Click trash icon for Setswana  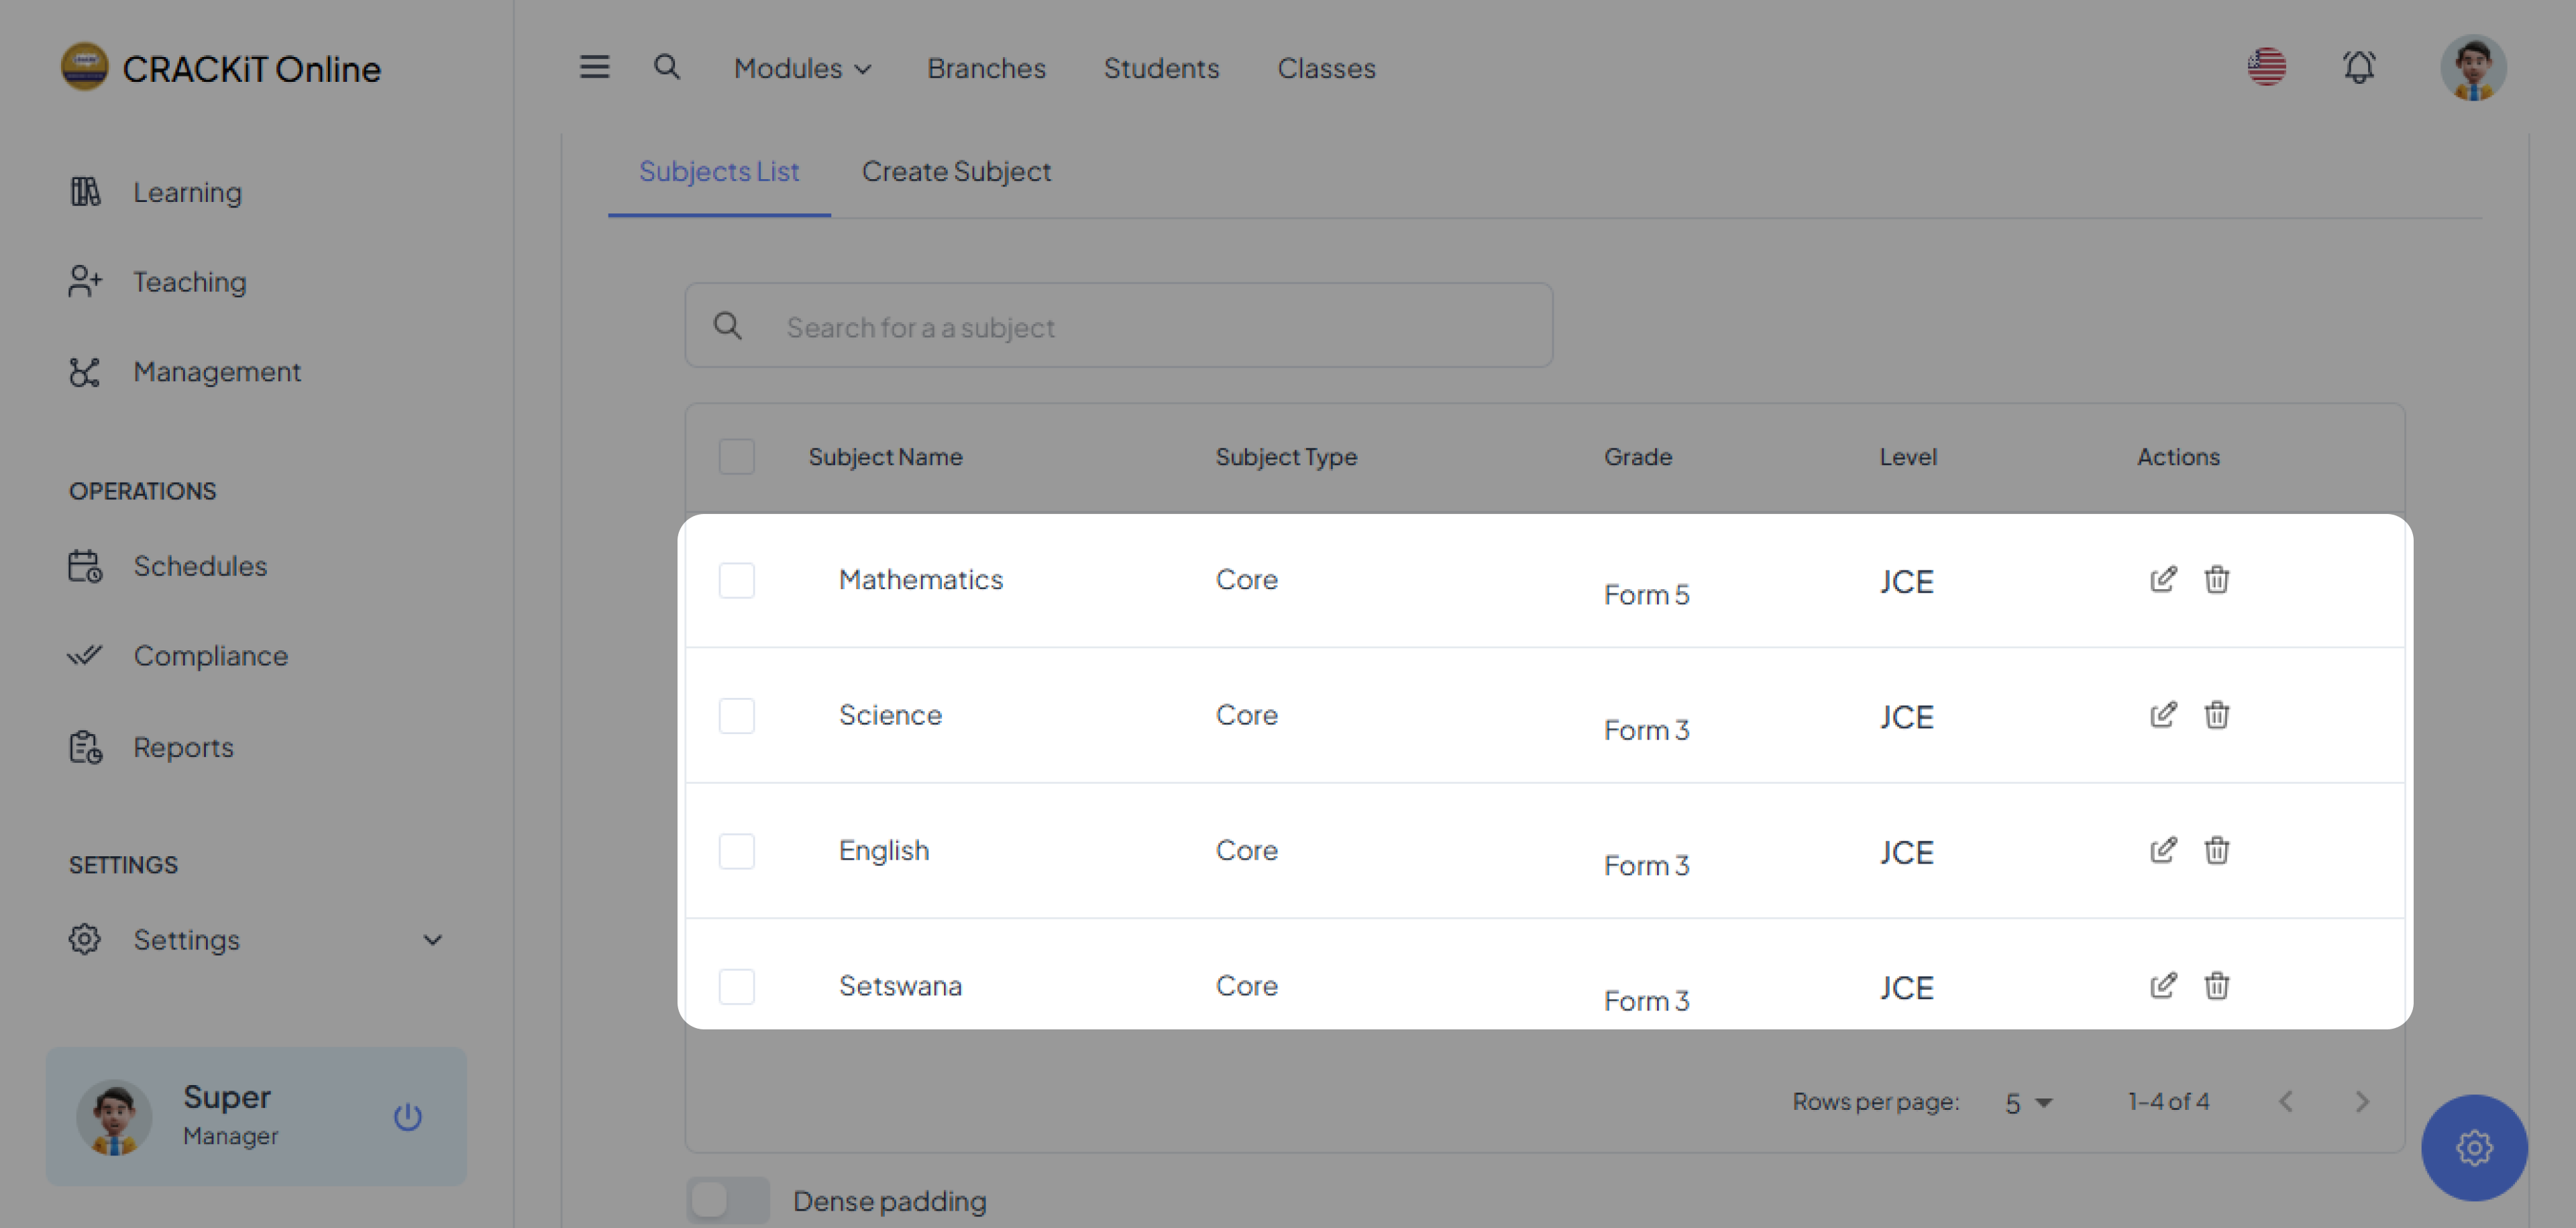tap(2216, 985)
